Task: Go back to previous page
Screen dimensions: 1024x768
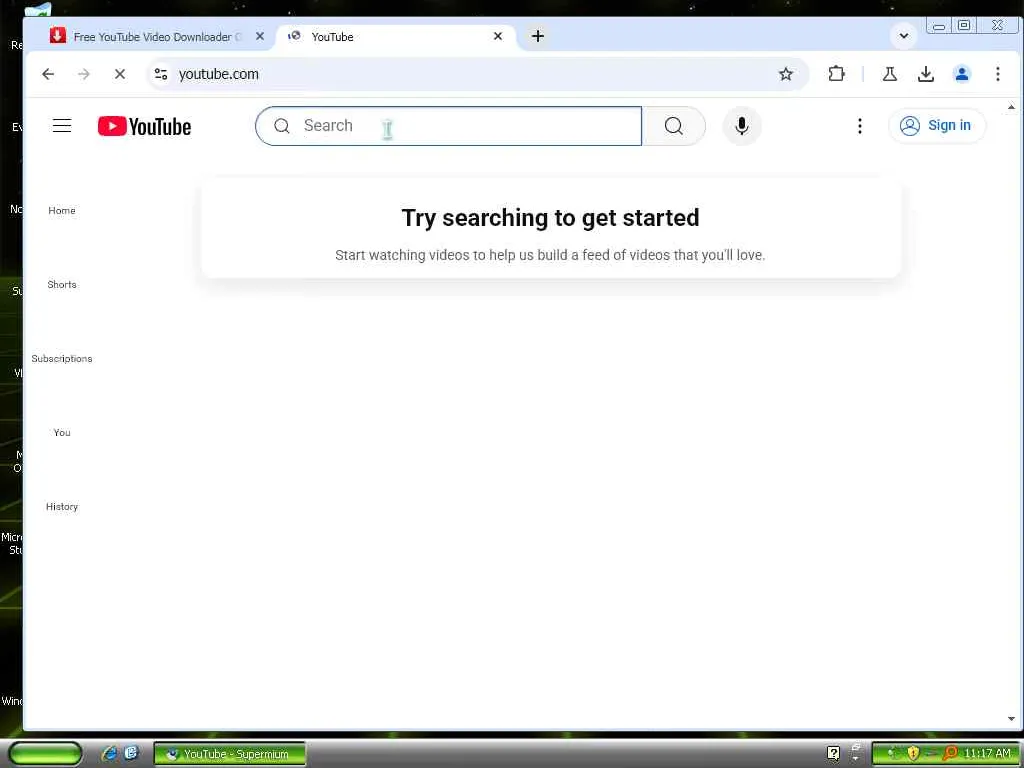Action: (x=48, y=74)
